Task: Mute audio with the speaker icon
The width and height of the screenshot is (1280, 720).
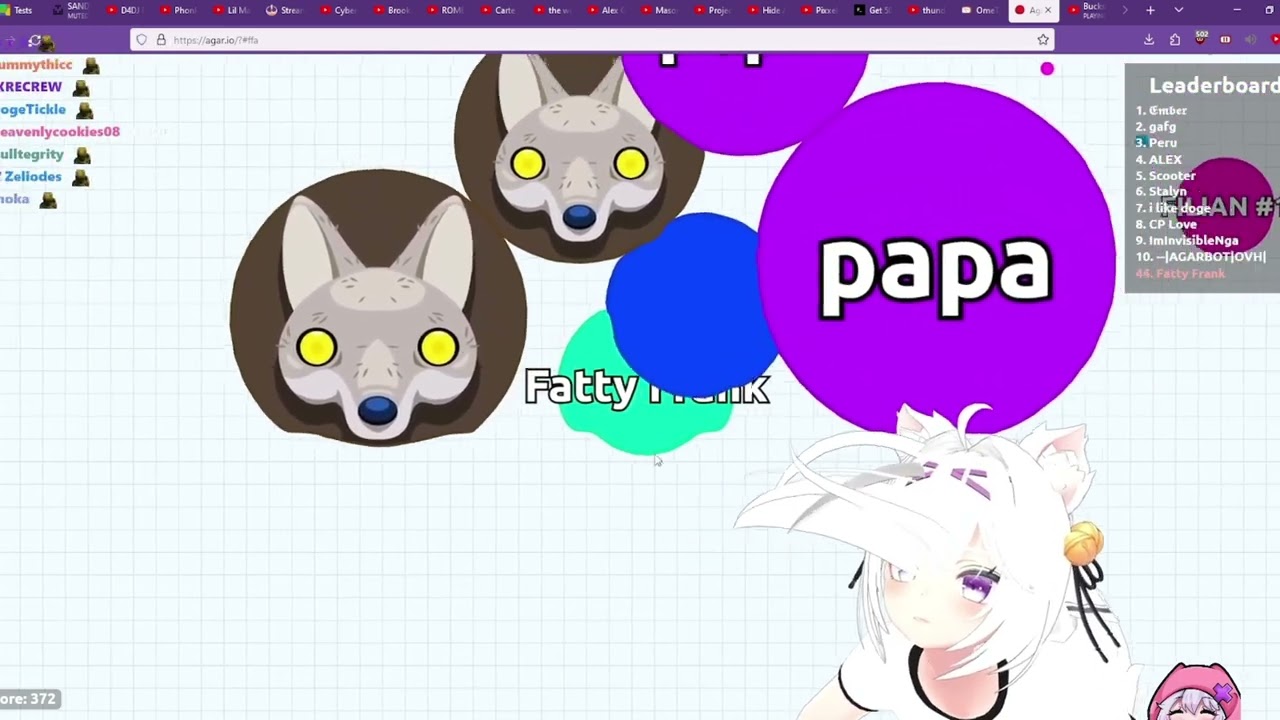Action: (x=1250, y=40)
